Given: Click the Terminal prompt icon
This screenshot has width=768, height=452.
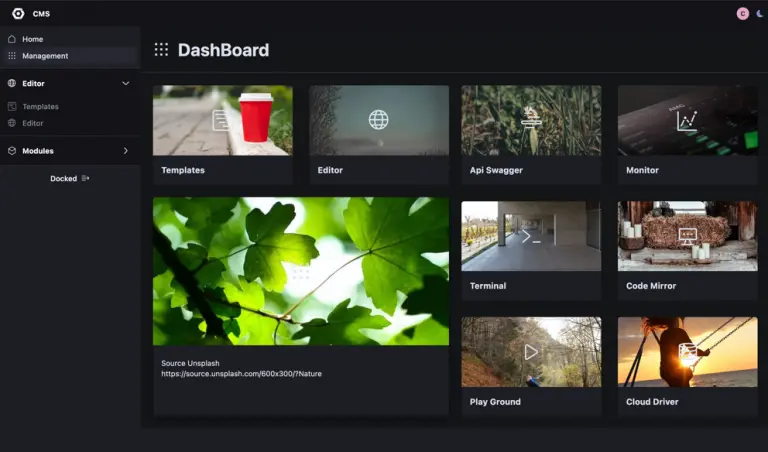Looking at the screenshot, I should (x=531, y=236).
